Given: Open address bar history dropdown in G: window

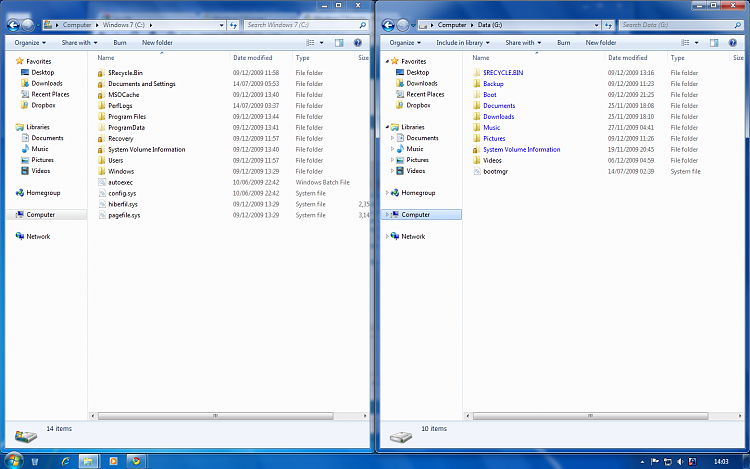Looking at the screenshot, I should [x=596, y=25].
